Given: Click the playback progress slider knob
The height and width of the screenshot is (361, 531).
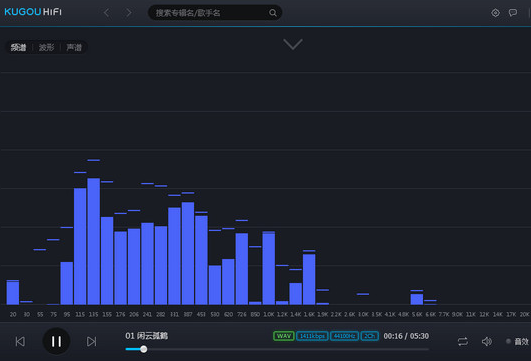Looking at the screenshot, I should 144,349.
